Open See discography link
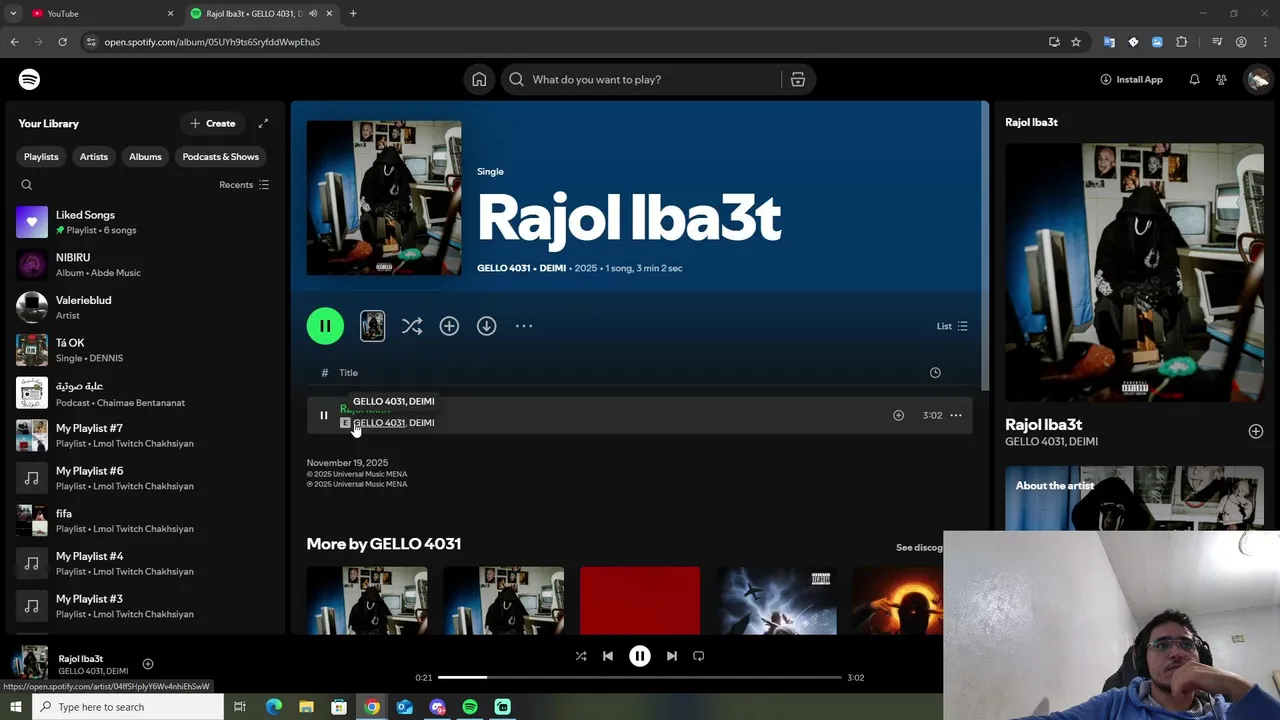Screen dimensions: 1280x720 coord(919,547)
